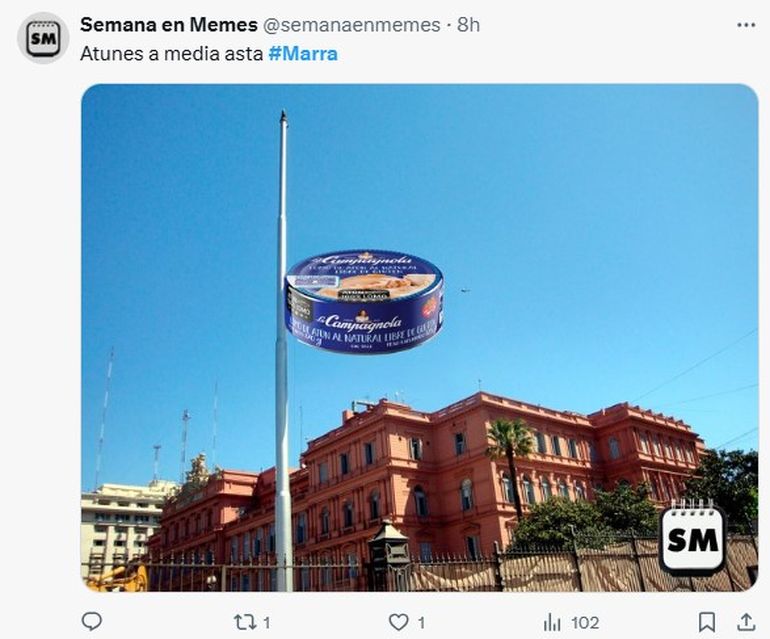Open the view analytics bar chart icon

click(552, 623)
